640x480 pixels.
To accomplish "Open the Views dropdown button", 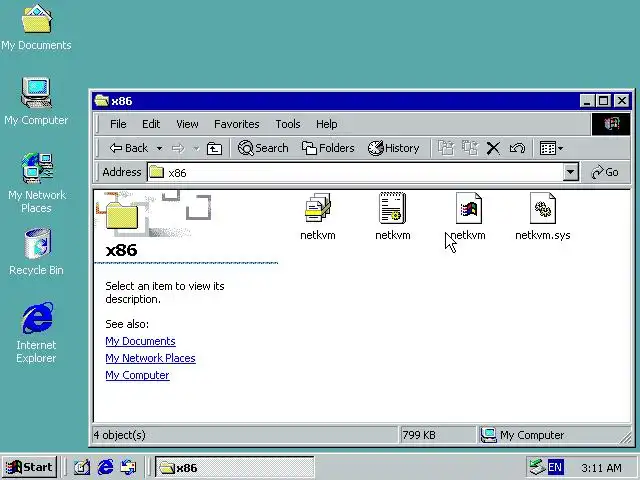I will click(x=551, y=148).
